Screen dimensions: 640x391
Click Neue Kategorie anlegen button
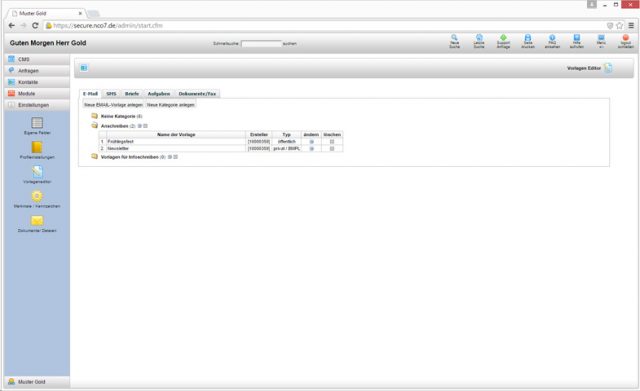tap(171, 105)
